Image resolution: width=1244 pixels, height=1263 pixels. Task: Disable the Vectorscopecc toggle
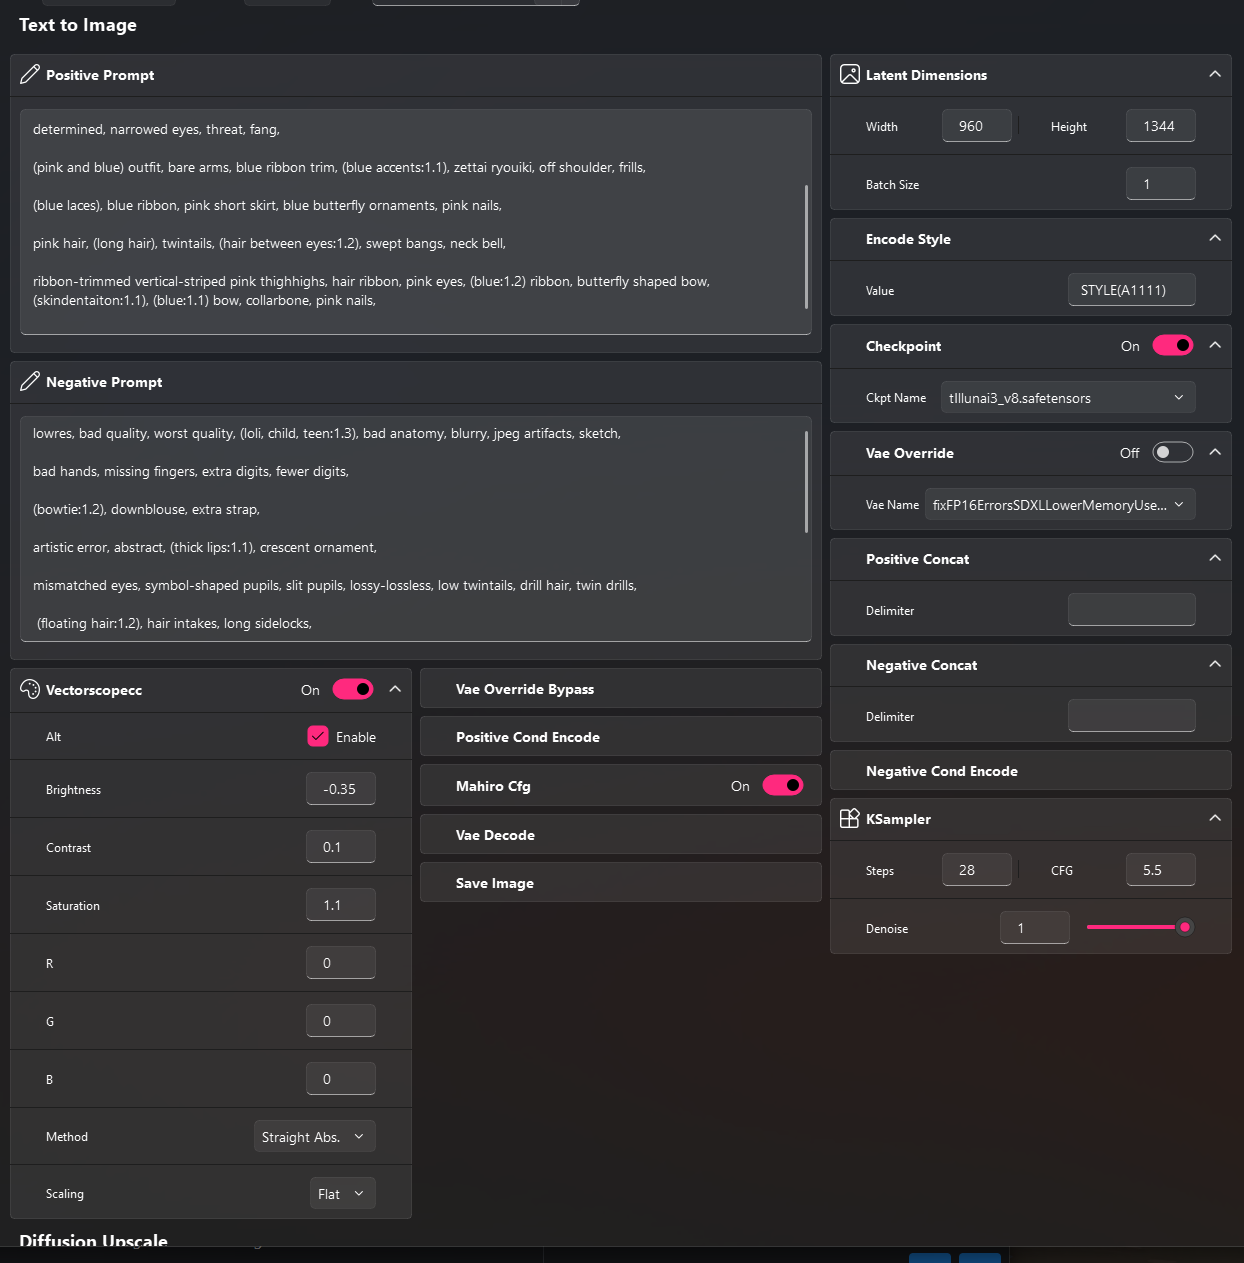click(x=353, y=690)
